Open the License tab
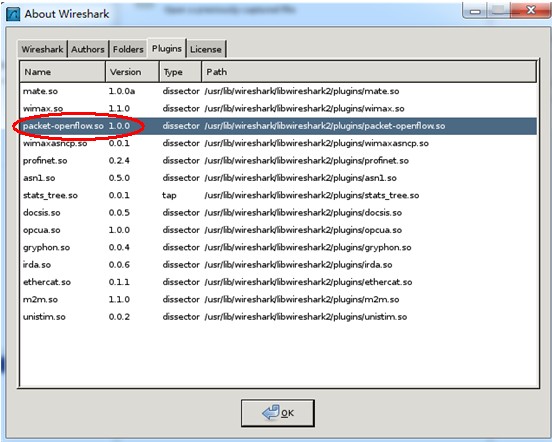Image resolution: width=552 pixels, height=442 pixels. point(206,49)
